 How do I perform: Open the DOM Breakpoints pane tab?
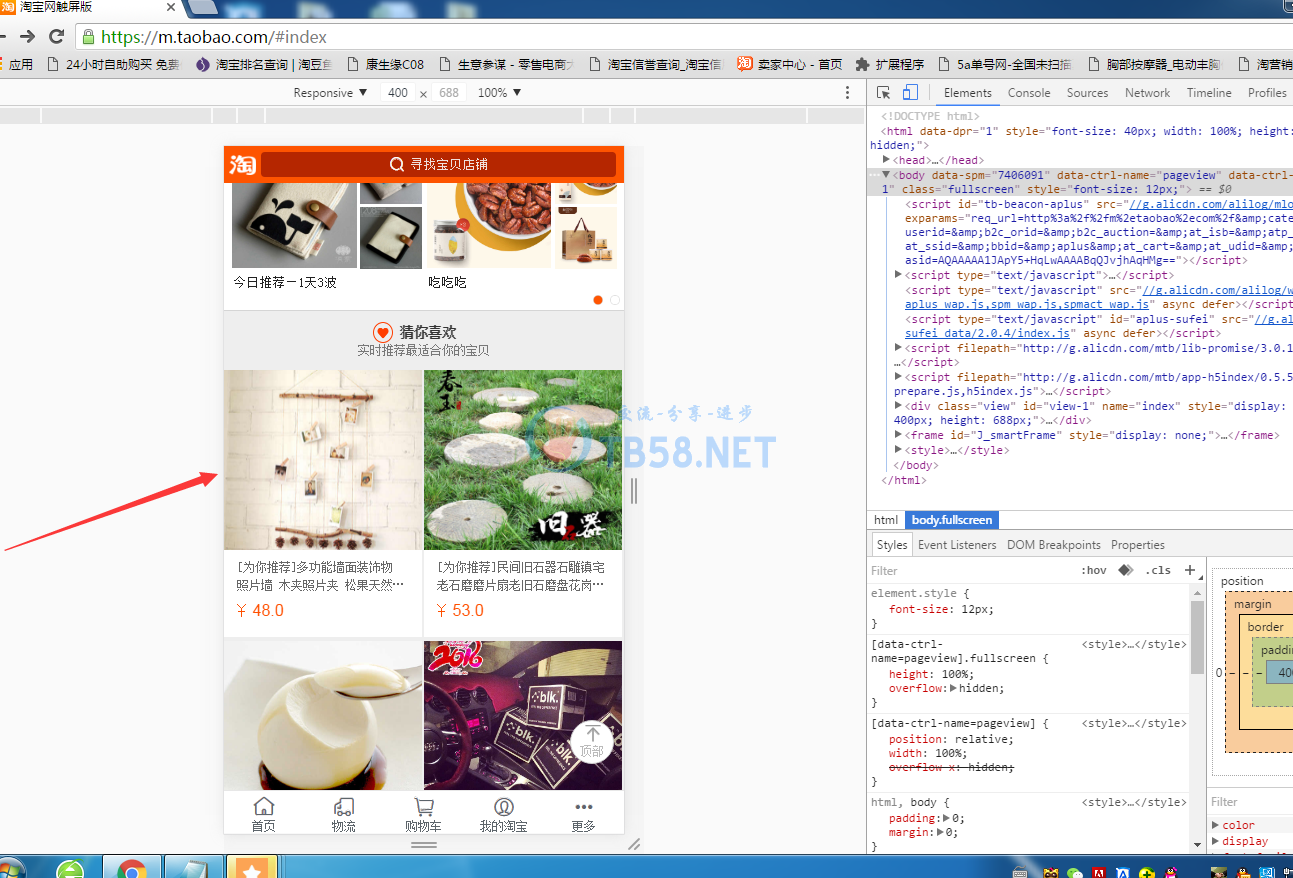pos(1053,545)
